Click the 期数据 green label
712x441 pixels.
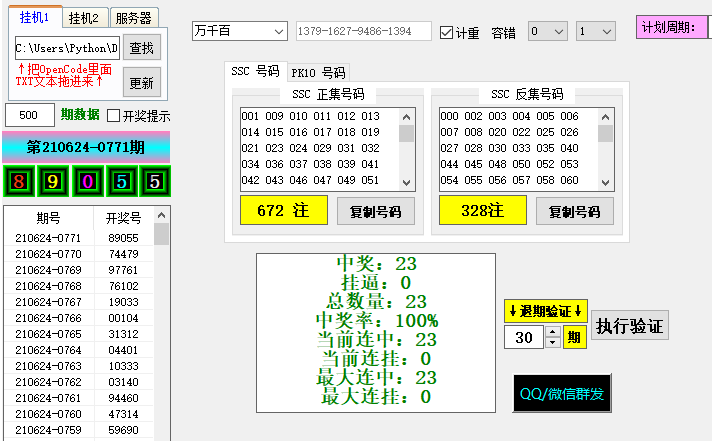tap(80, 114)
